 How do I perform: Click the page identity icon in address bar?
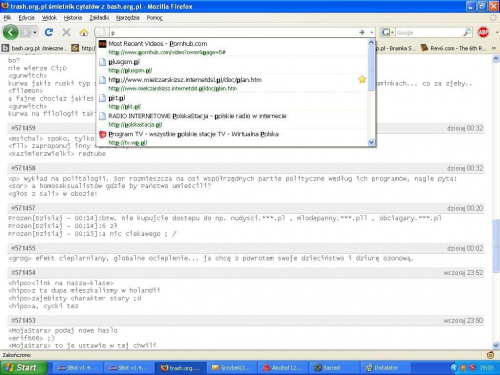(102, 32)
